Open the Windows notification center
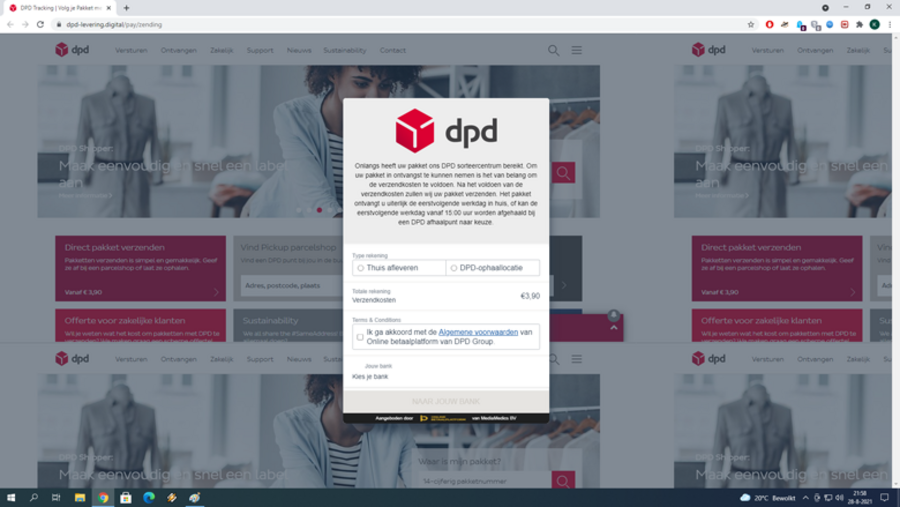 point(885,498)
